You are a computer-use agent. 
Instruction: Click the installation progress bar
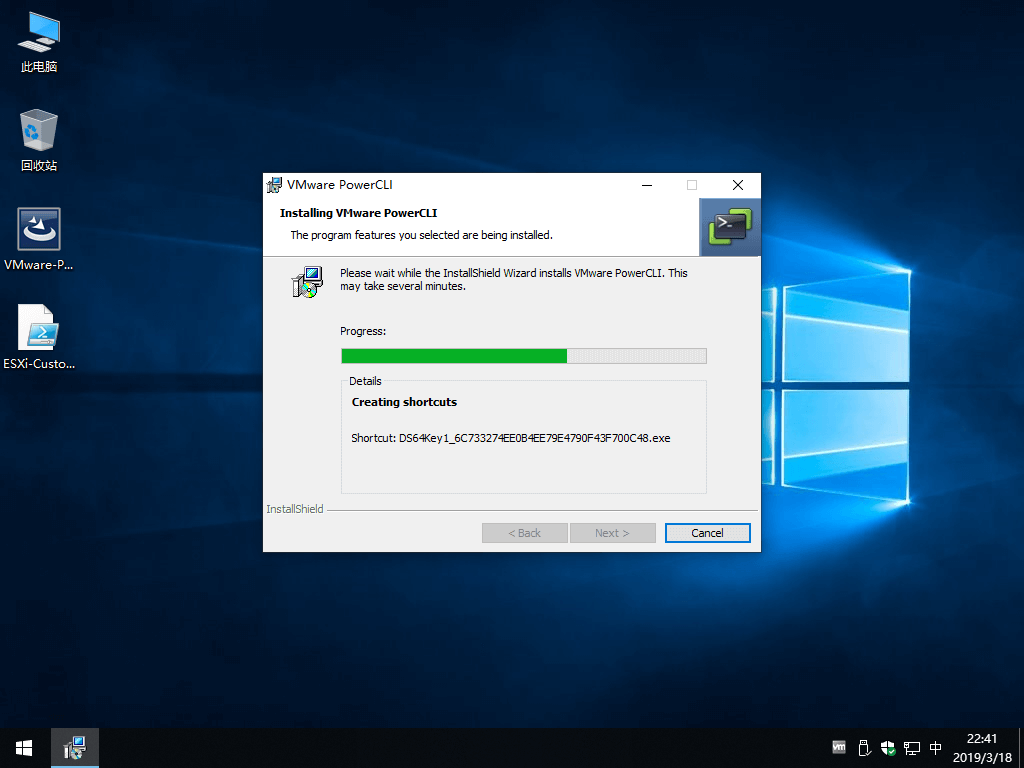(x=523, y=356)
